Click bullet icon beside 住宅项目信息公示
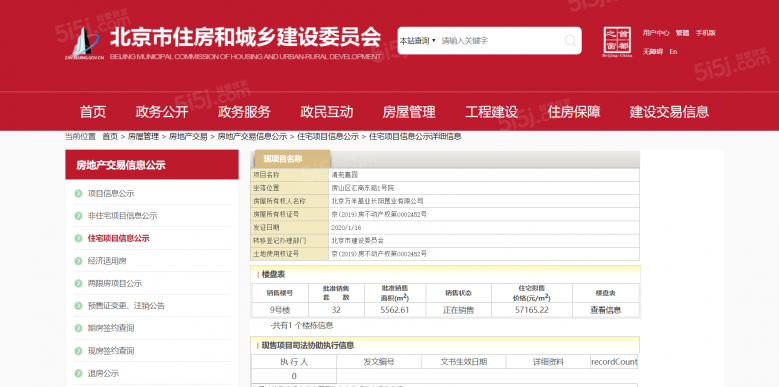The height and width of the screenshot is (387, 779). 78,238
